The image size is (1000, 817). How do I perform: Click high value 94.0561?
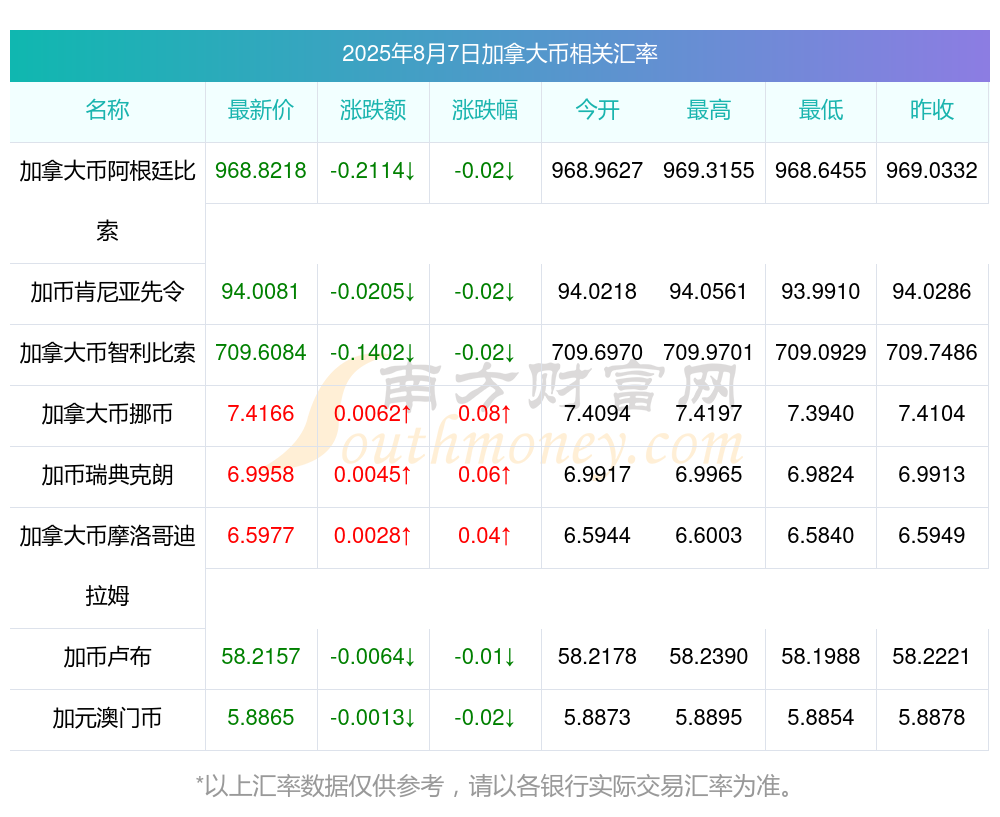tap(709, 291)
